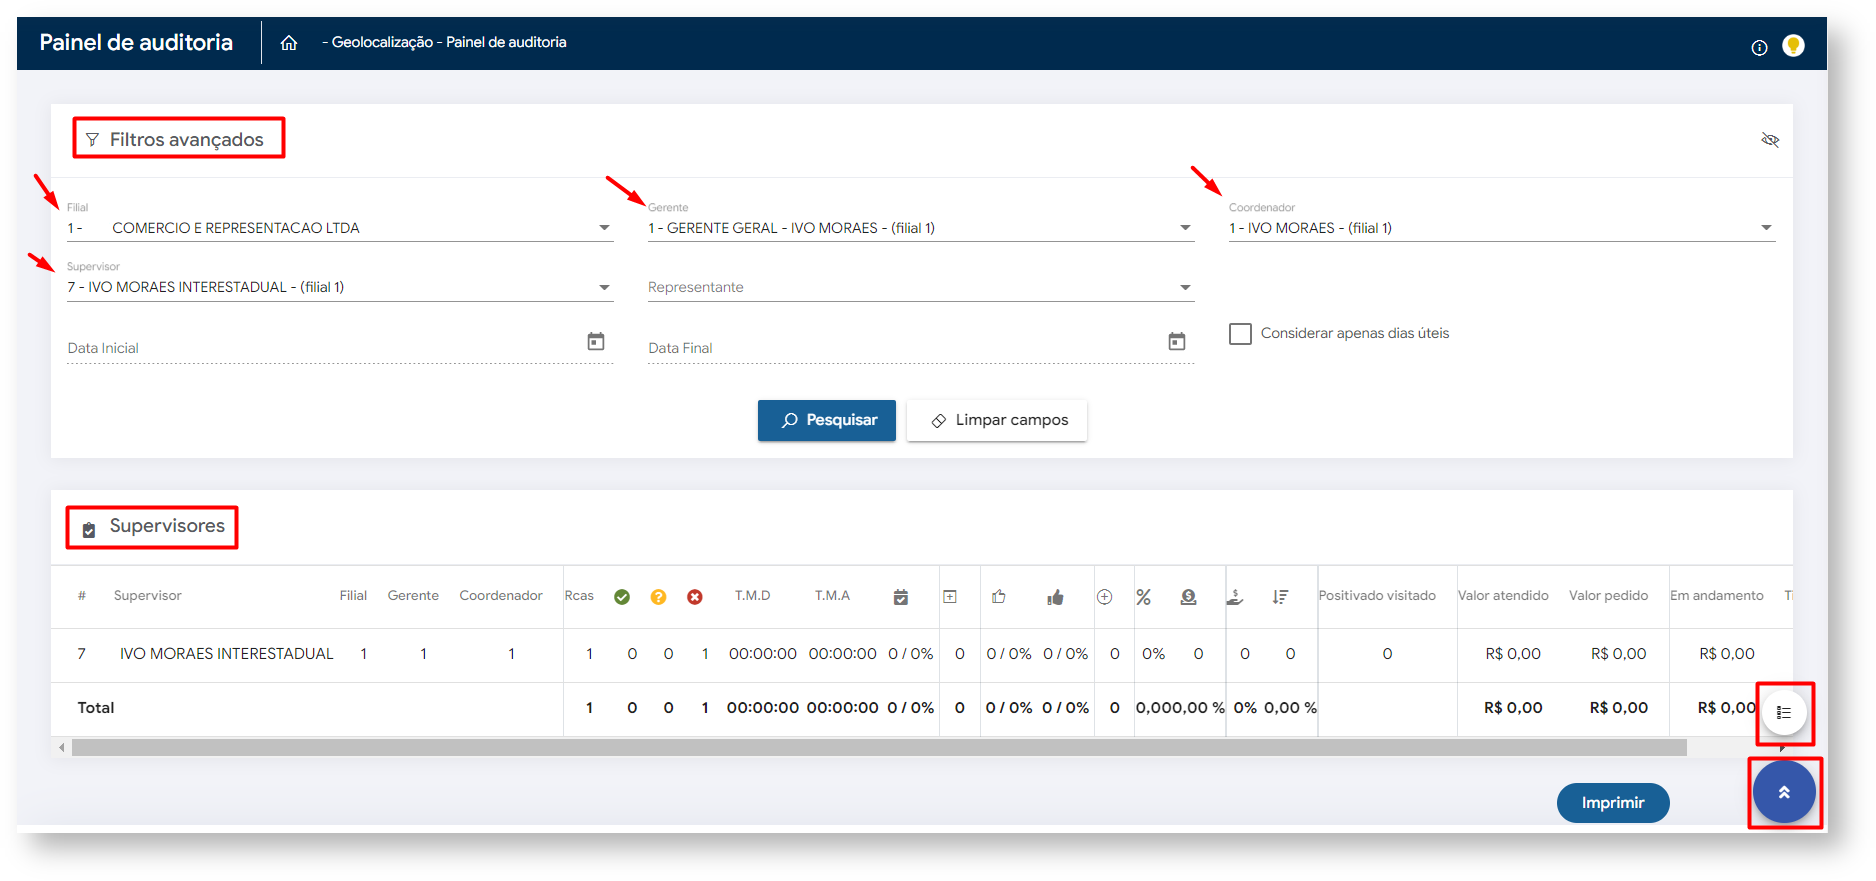Click the blue scroll-to-top button

tap(1784, 792)
